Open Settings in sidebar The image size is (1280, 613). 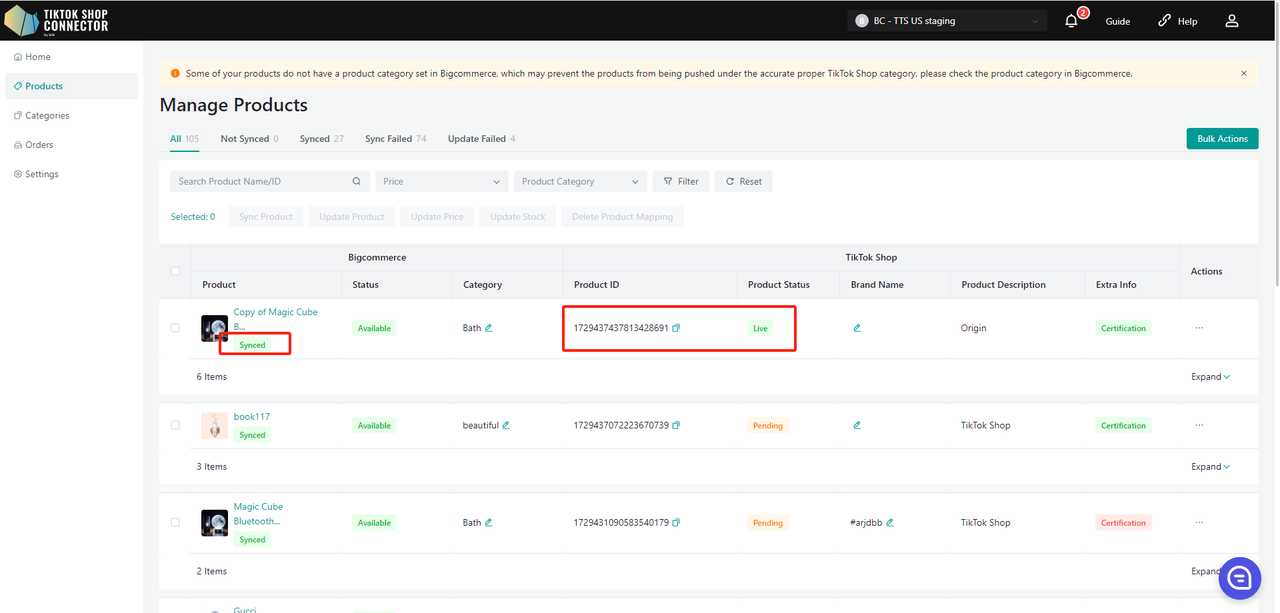(x=71, y=174)
